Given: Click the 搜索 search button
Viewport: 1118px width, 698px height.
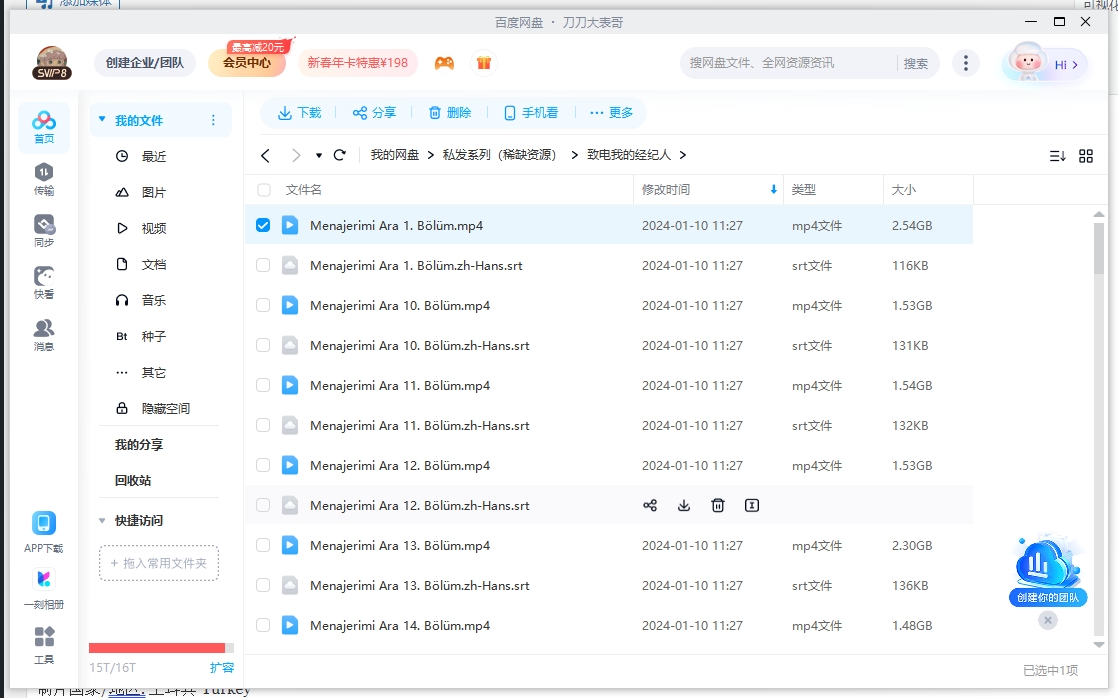Looking at the screenshot, I should (x=916, y=62).
